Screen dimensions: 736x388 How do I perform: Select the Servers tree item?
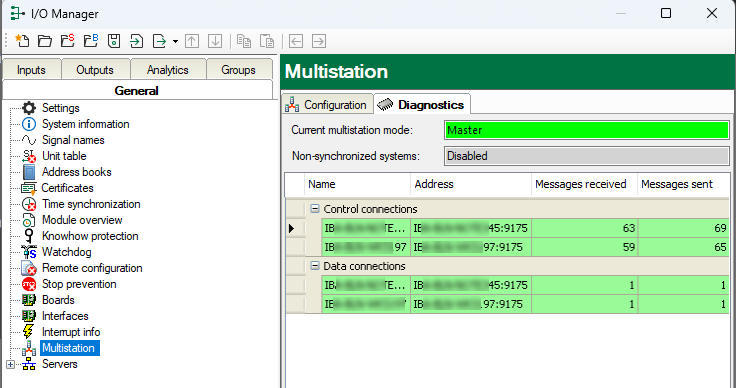60,364
